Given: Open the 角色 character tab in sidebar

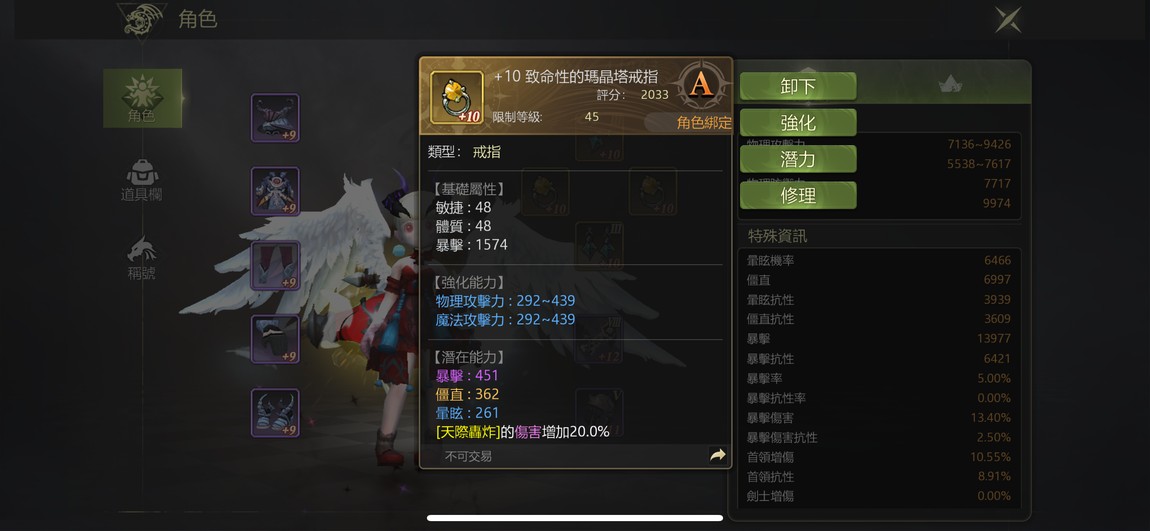Looking at the screenshot, I should 142,98.
